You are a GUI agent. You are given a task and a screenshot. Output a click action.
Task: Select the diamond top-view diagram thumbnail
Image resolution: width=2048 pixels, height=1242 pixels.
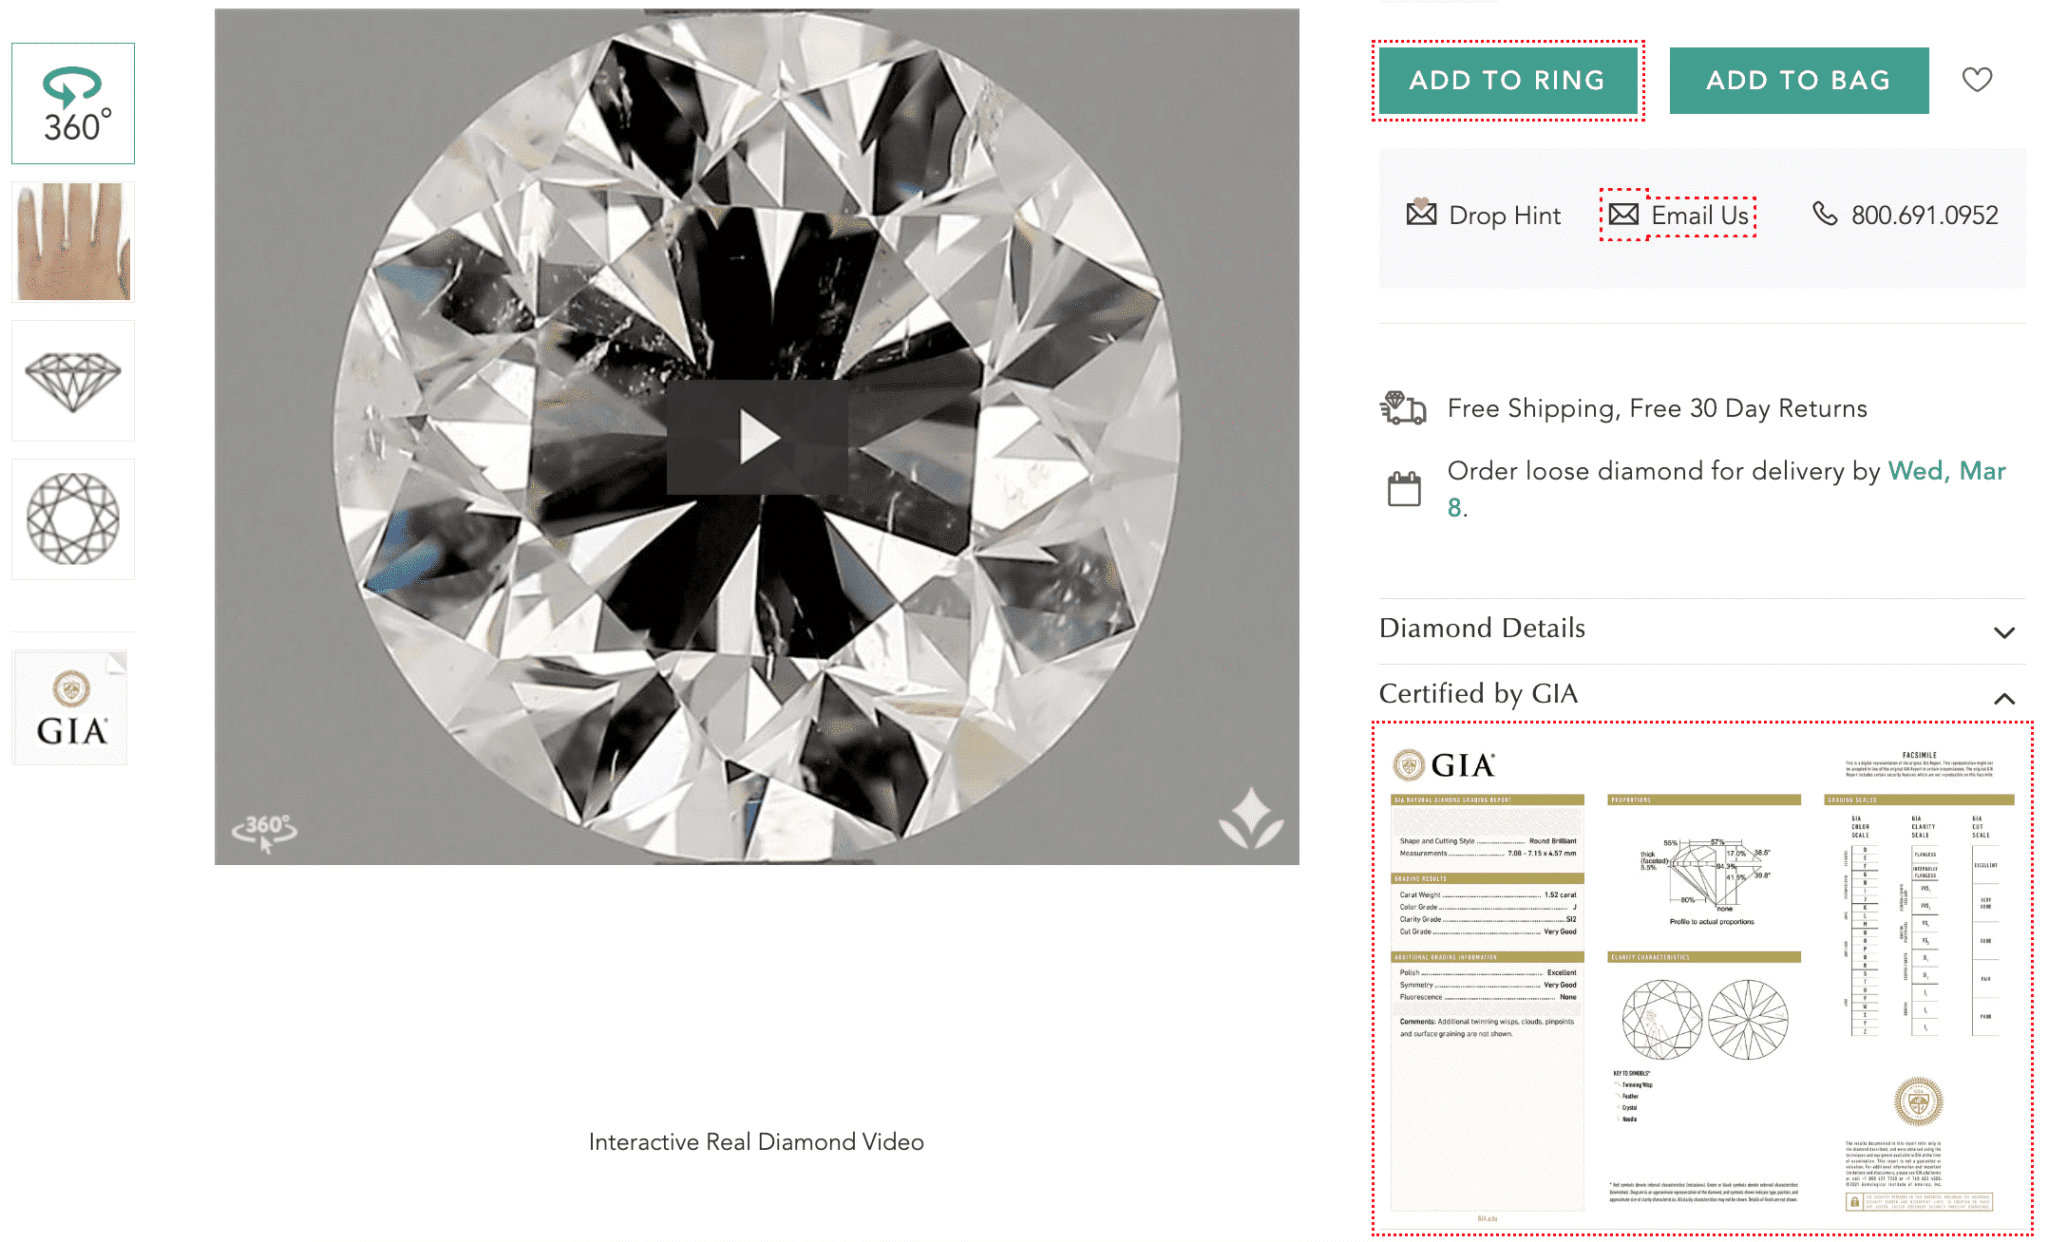point(73,519)
